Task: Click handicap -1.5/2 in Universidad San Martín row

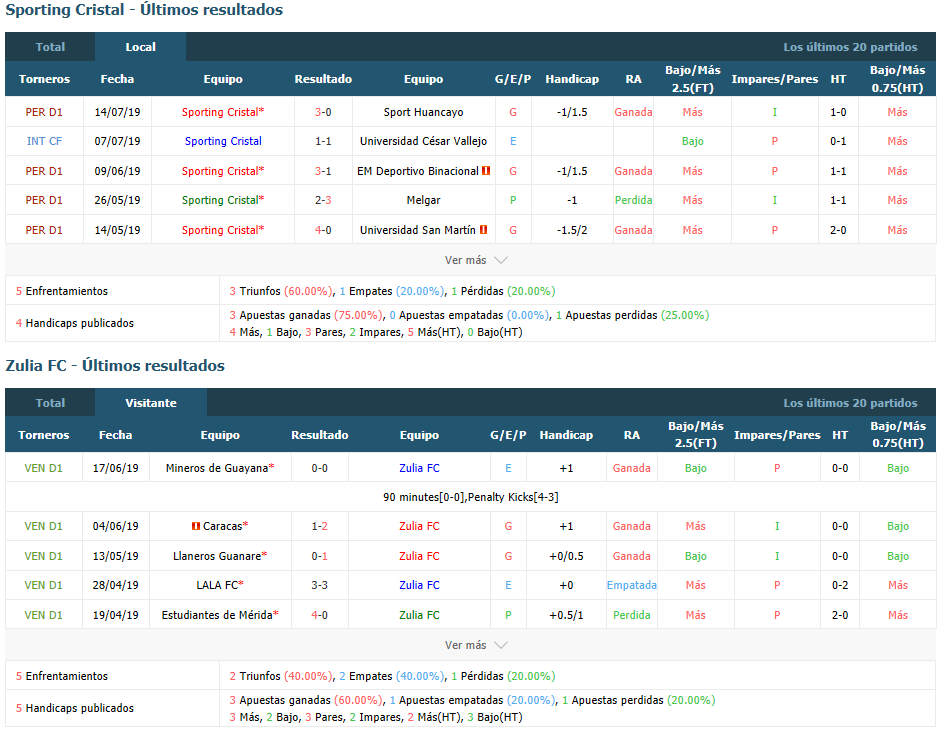Action: click(572, 230)
